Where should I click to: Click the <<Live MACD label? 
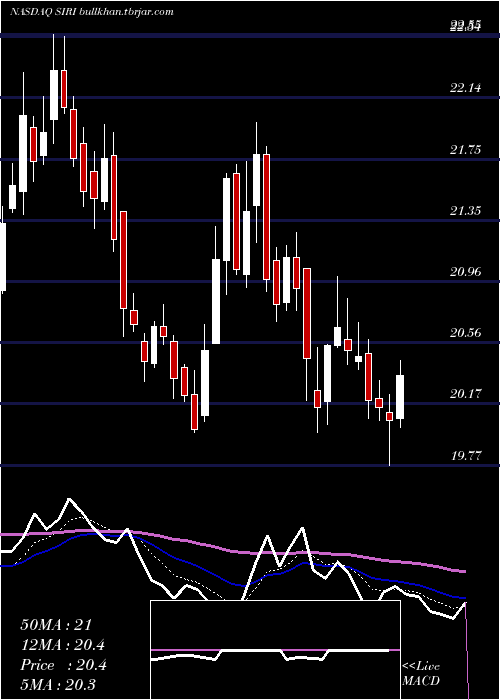tap(421, 673)
